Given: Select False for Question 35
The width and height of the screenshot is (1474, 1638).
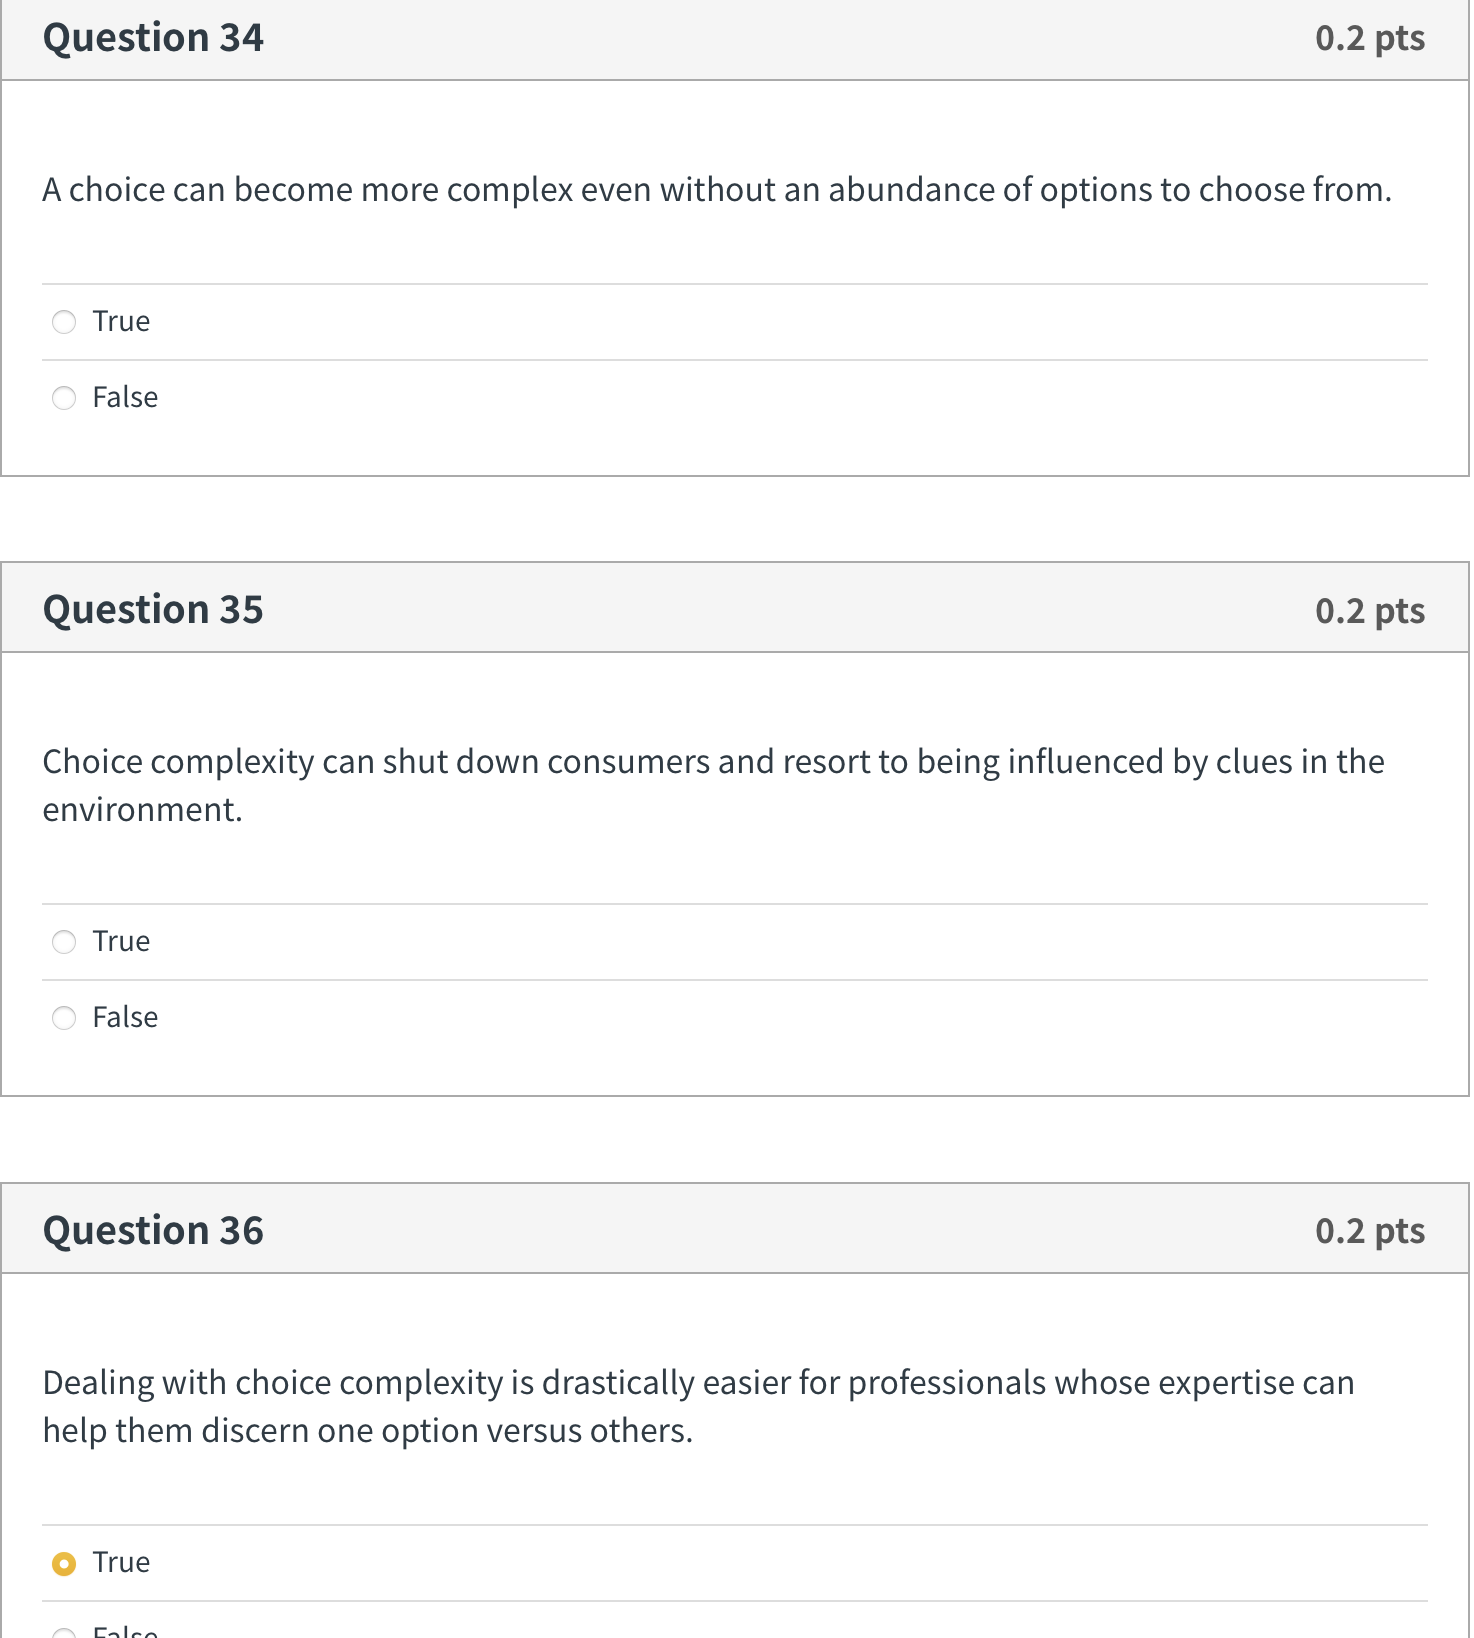Looking at the screenshot, I should (x=64, y=1017).
